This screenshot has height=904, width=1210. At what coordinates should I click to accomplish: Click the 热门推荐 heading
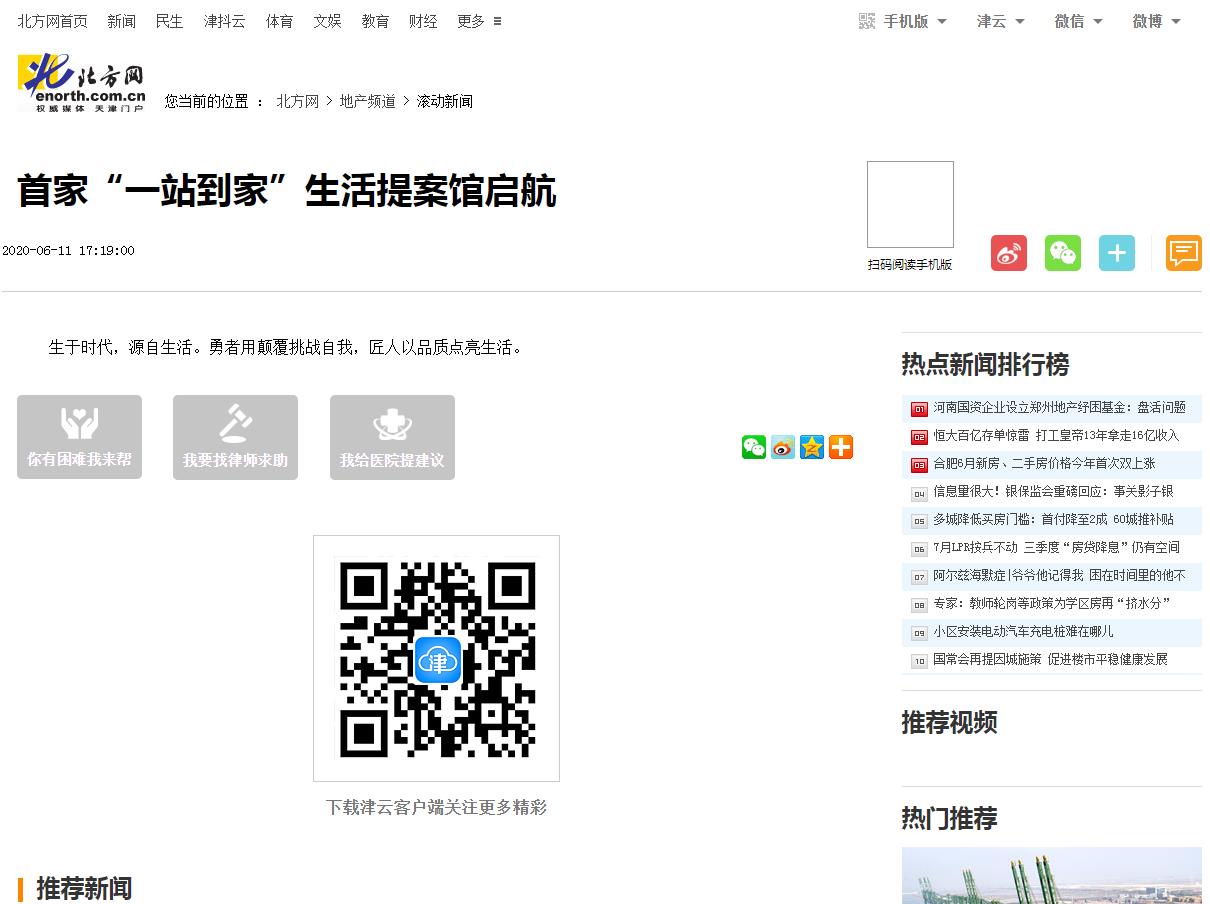tap(949, 819)
